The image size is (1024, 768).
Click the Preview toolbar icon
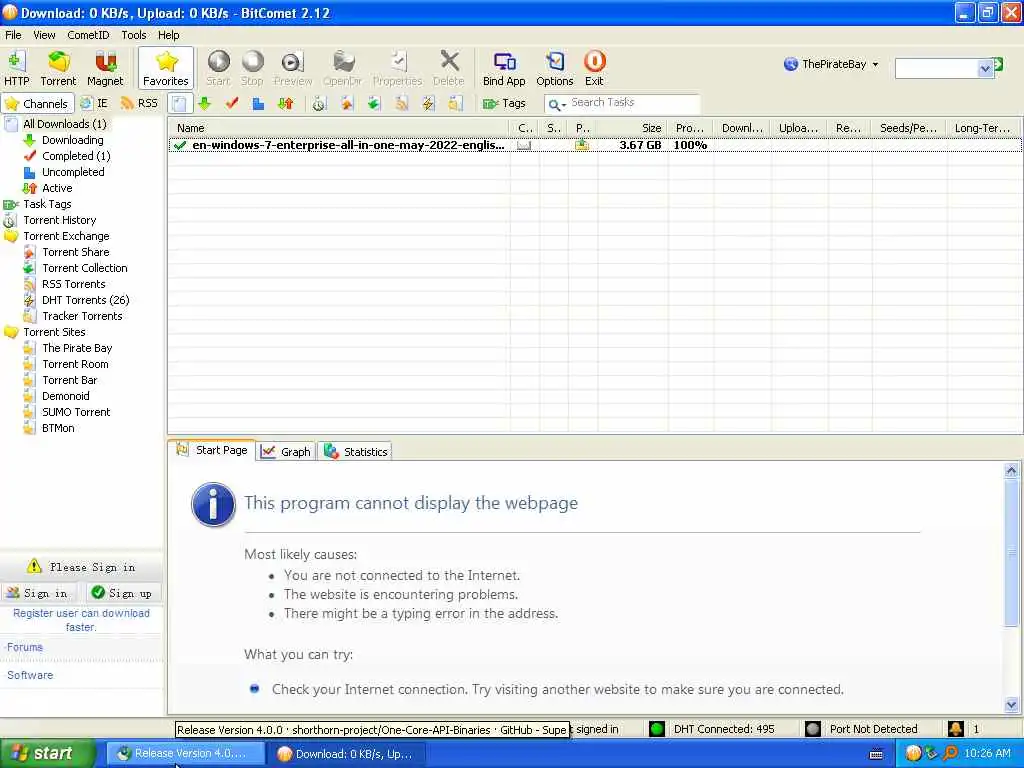coord(293,68)
